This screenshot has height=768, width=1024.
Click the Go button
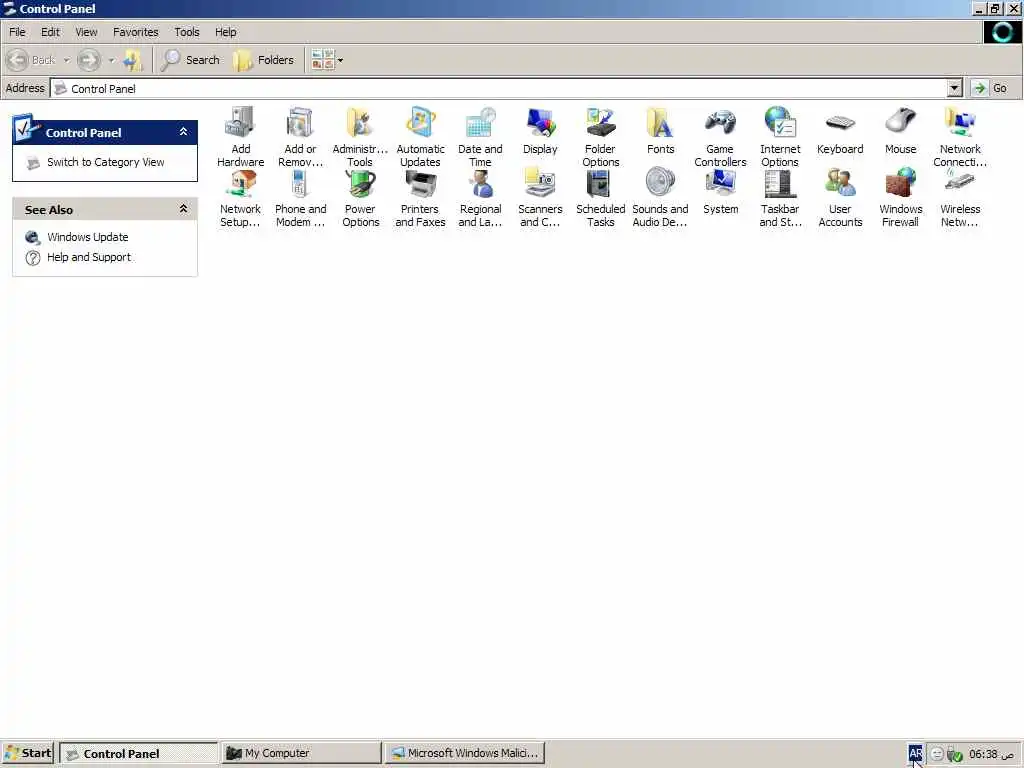pos(991,88)
